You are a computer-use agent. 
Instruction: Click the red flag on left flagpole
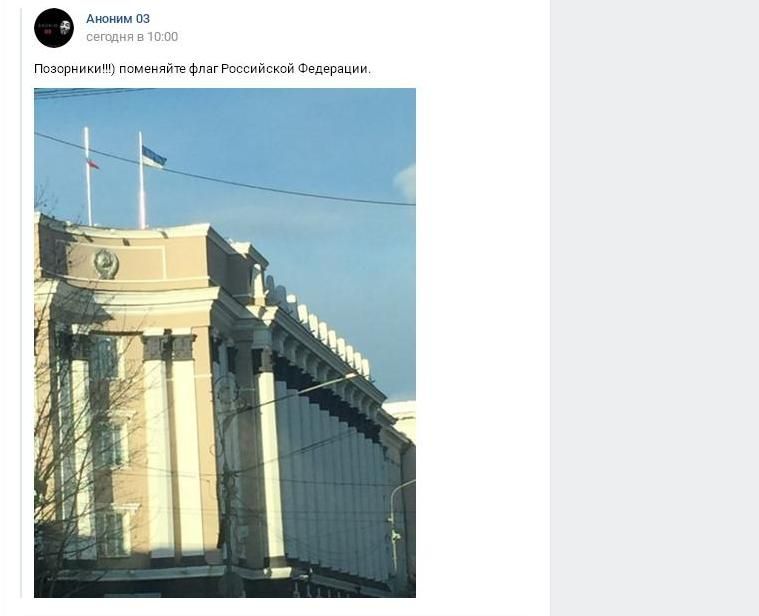tap(92, 164)
